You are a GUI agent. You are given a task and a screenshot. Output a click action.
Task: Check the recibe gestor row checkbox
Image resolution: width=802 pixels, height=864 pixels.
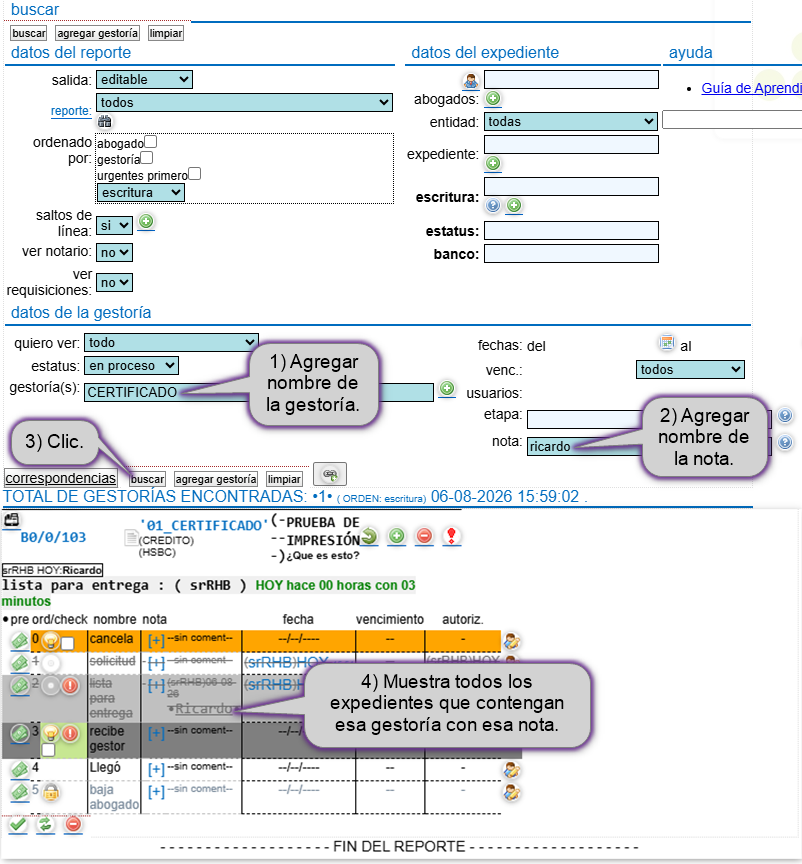pos(49,750)
